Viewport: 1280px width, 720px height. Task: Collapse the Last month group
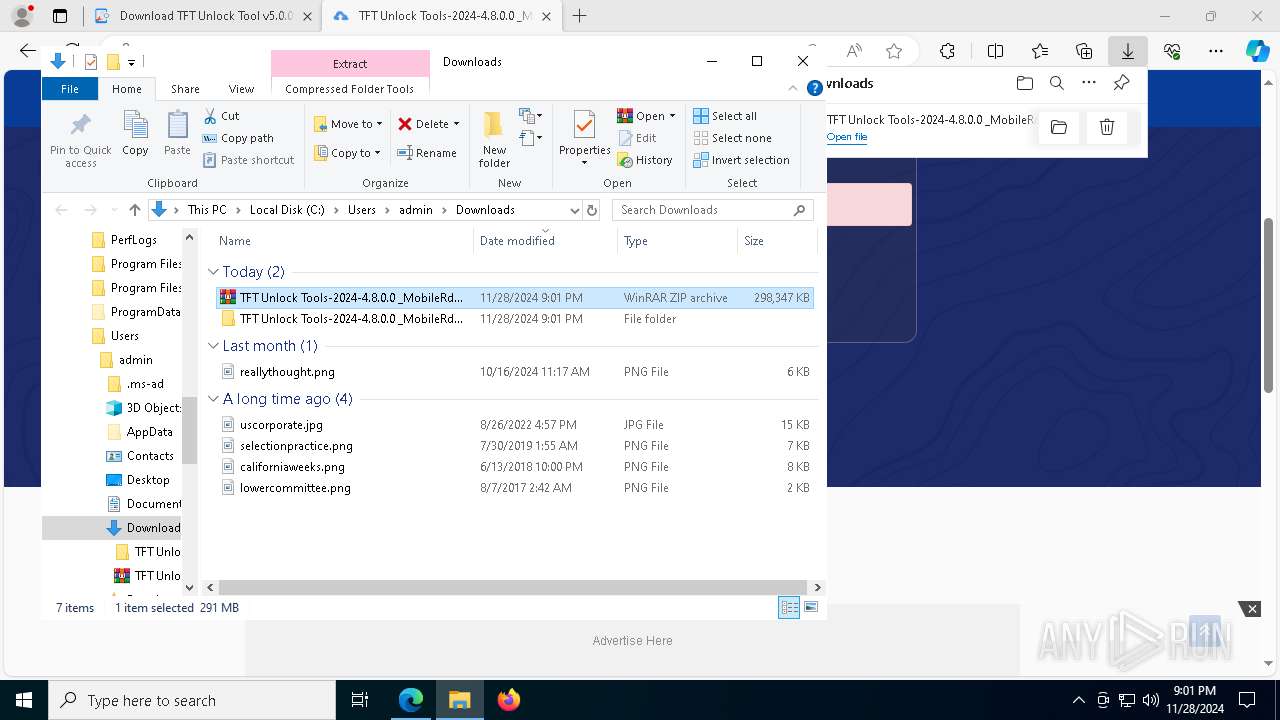coord(213,346)
